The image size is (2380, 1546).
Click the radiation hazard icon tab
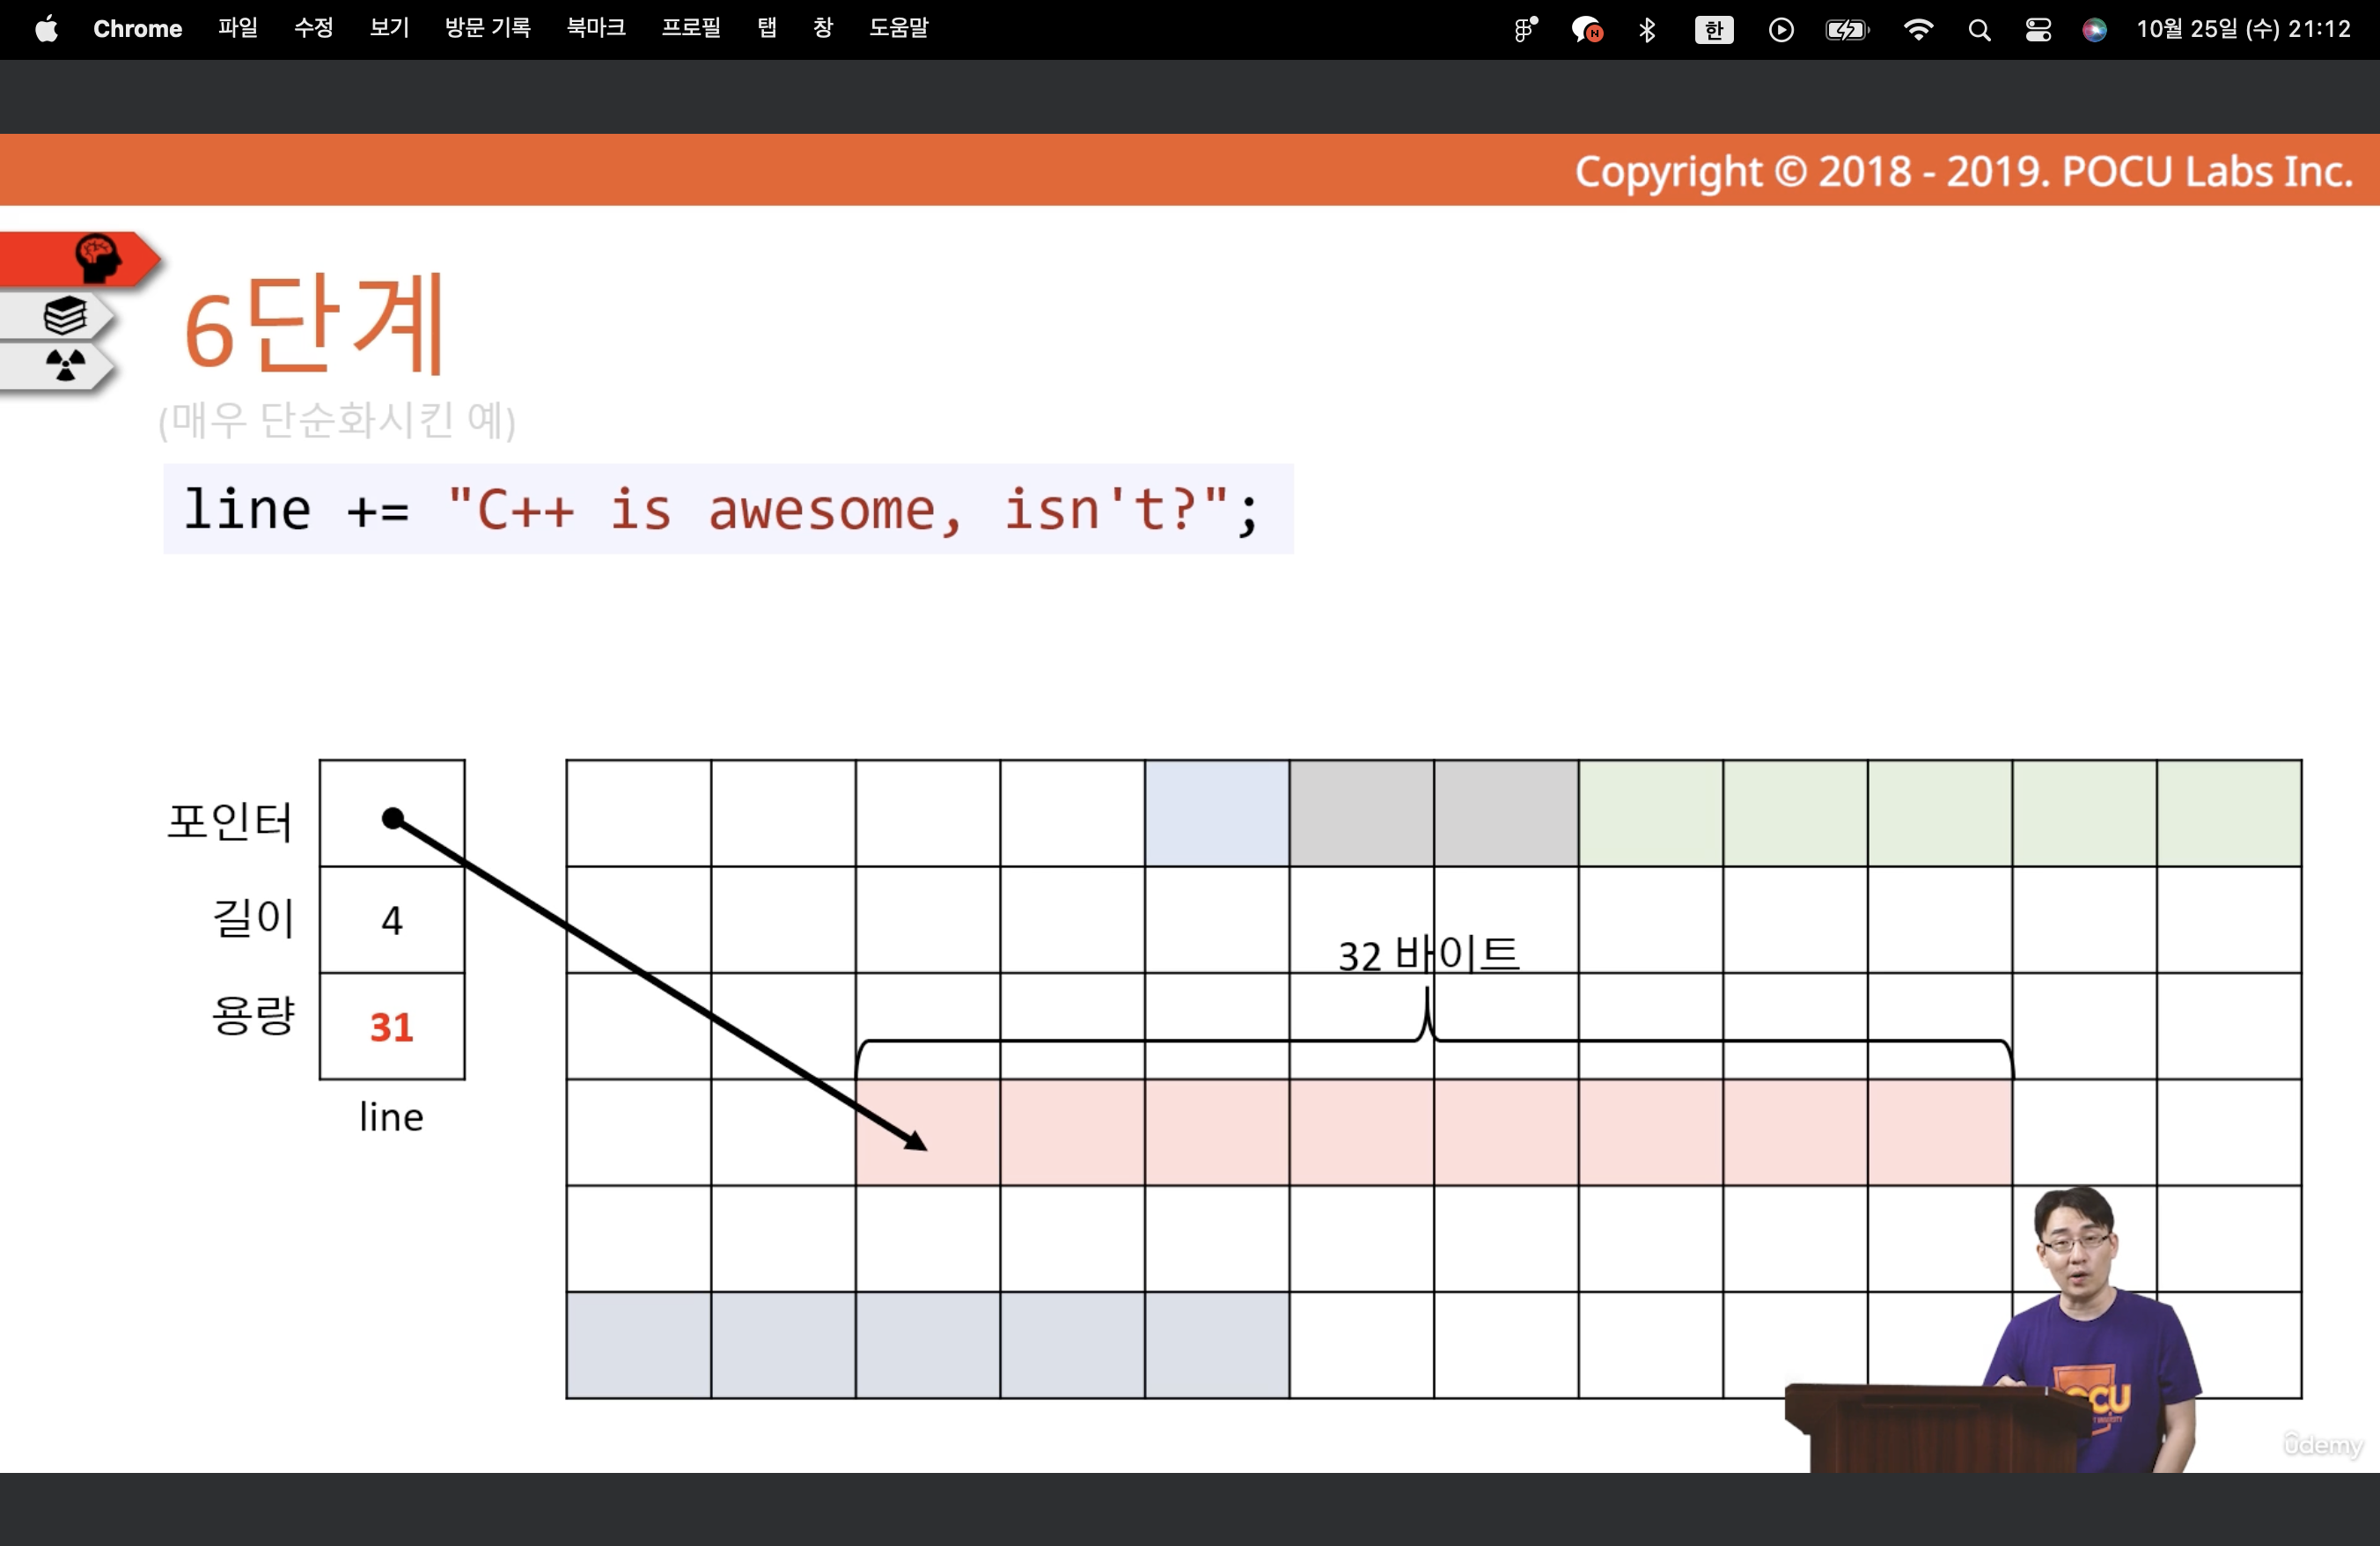pos(64,365)
